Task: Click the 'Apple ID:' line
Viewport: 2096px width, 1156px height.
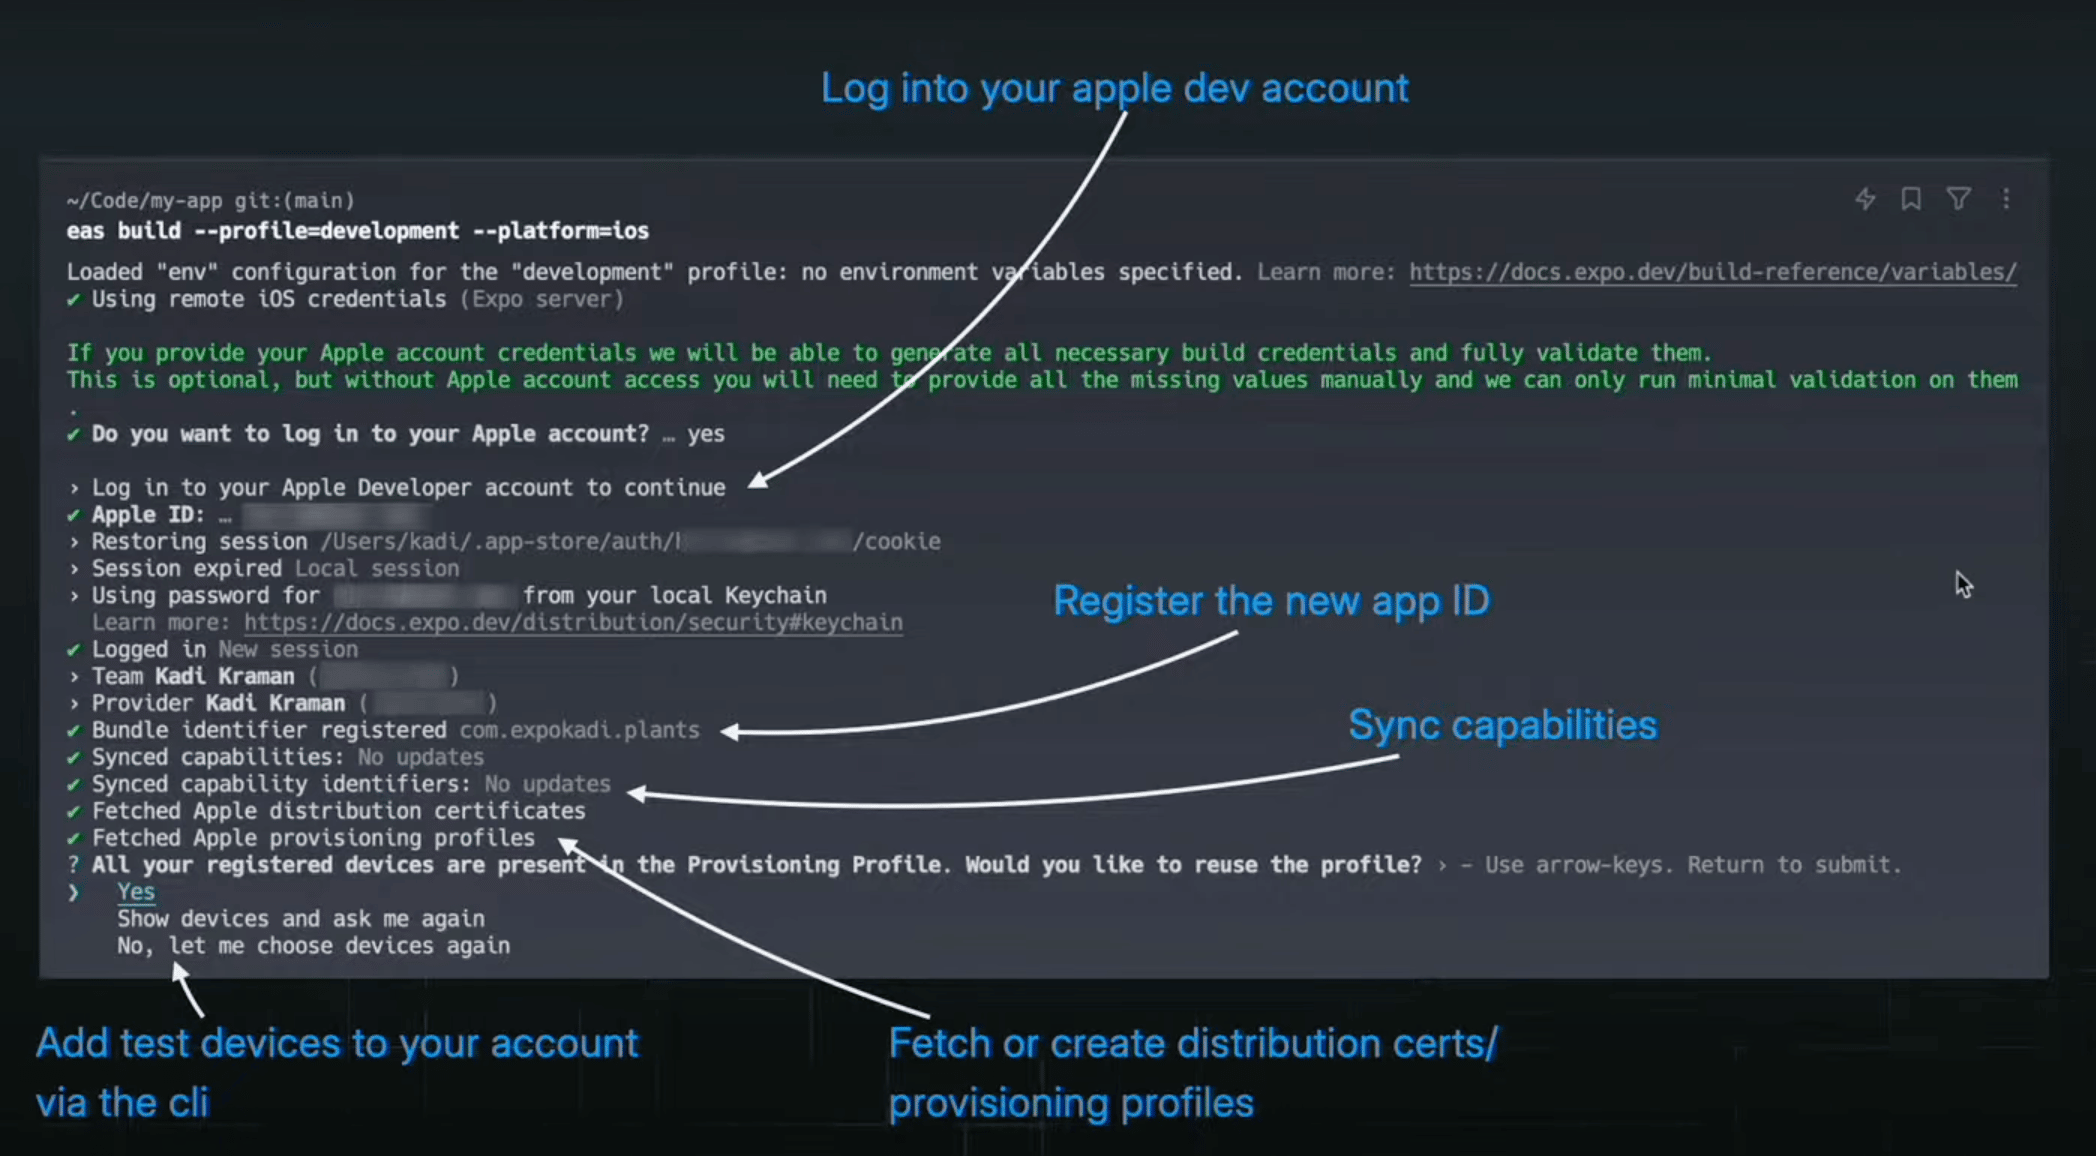Action: (x=249, y=514)
